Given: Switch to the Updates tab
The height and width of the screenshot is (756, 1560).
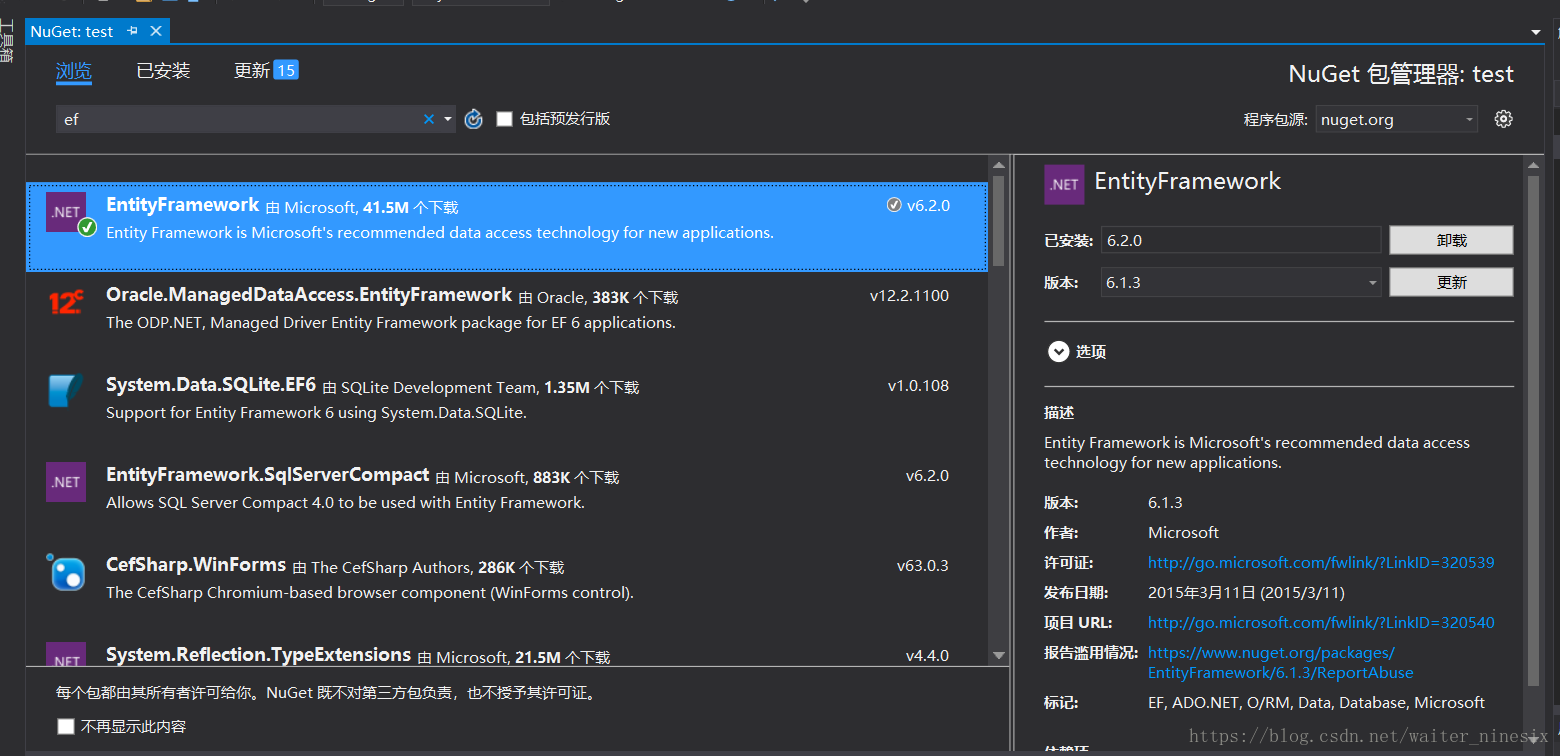Looking at the screenshot, I should coord(252,70).
